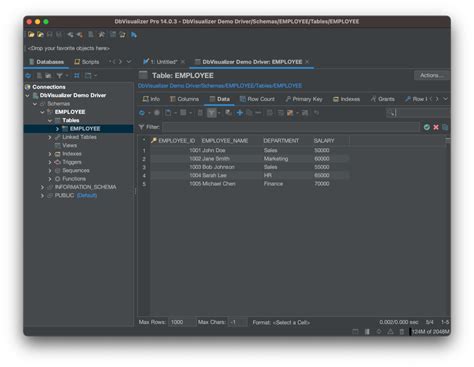Click the warning triangle icon in status bar
Screen dimensions: 474x367
click(390, 332)
